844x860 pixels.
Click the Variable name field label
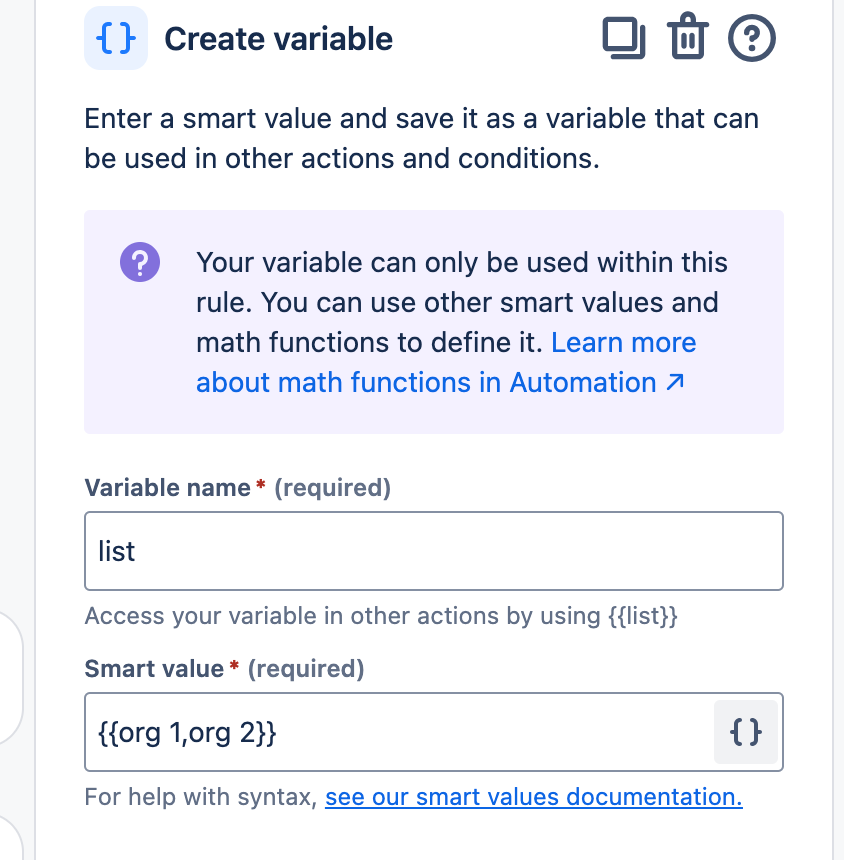pos(167,488)
